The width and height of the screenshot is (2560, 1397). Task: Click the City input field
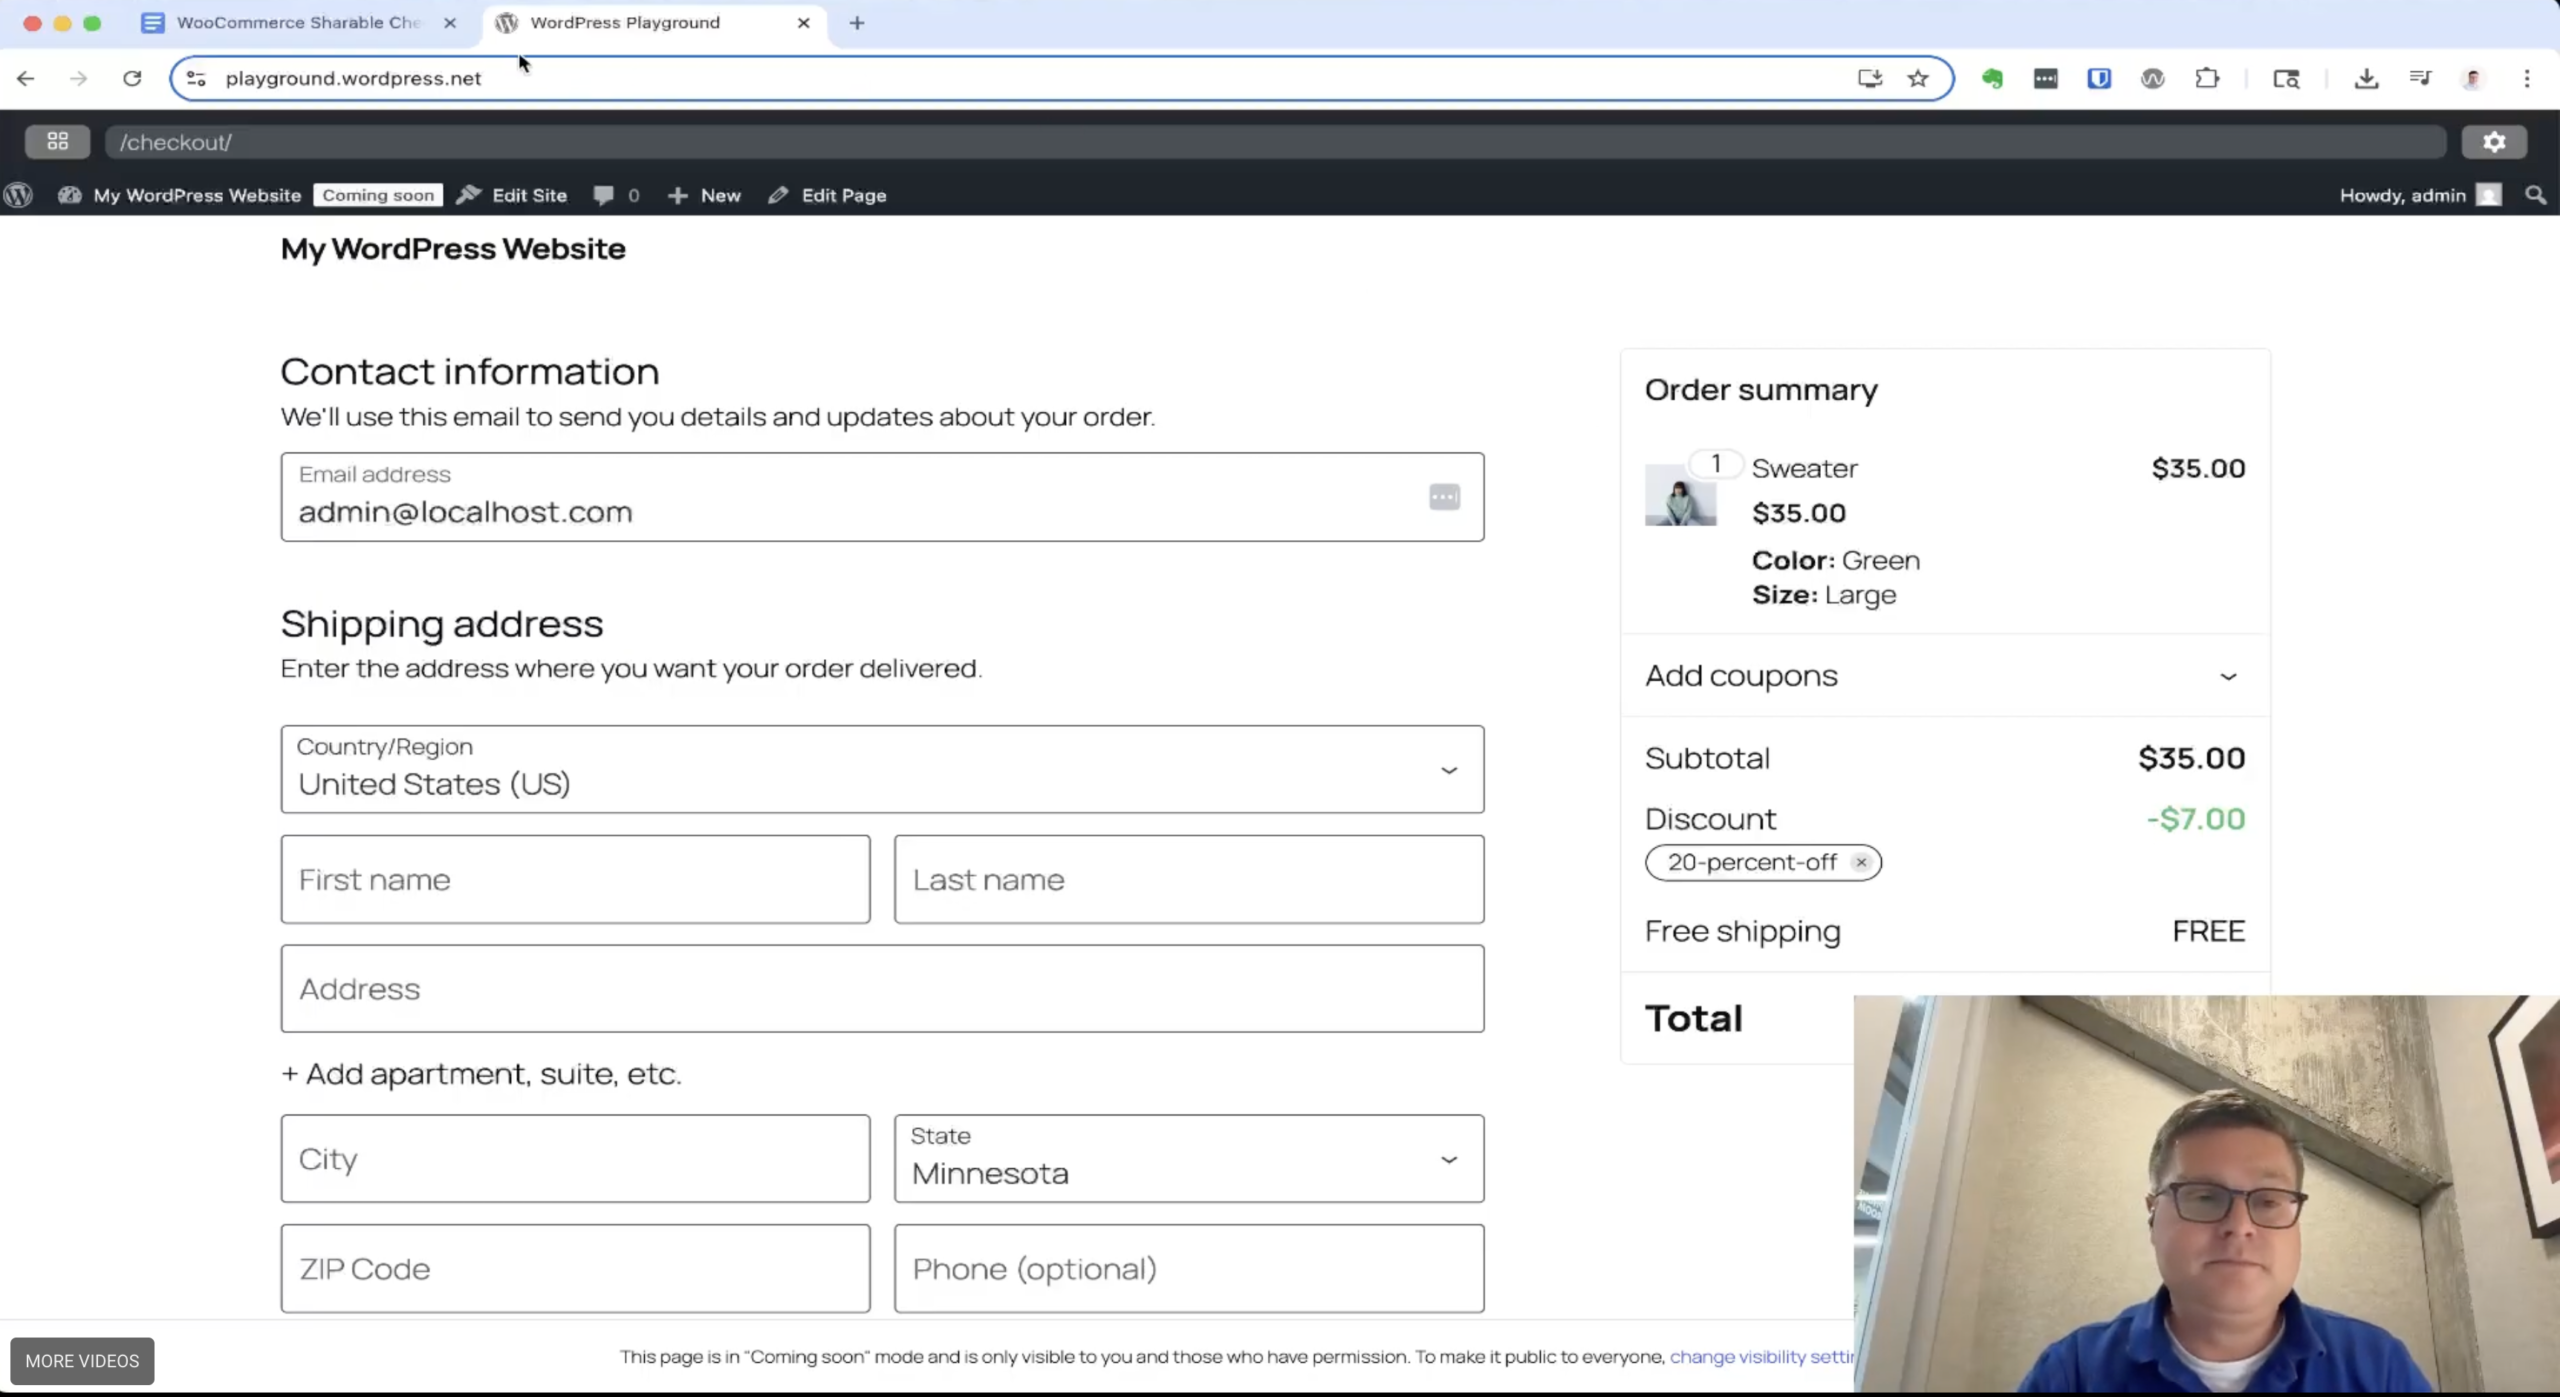pos(575,1158)
